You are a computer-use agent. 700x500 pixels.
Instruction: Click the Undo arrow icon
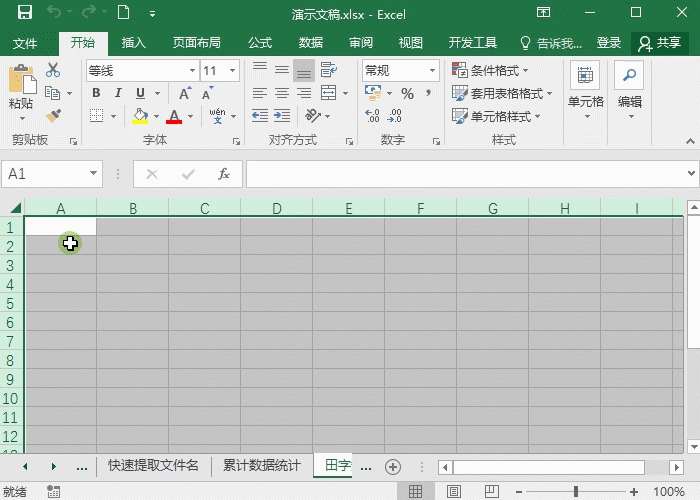coord(54,12)
